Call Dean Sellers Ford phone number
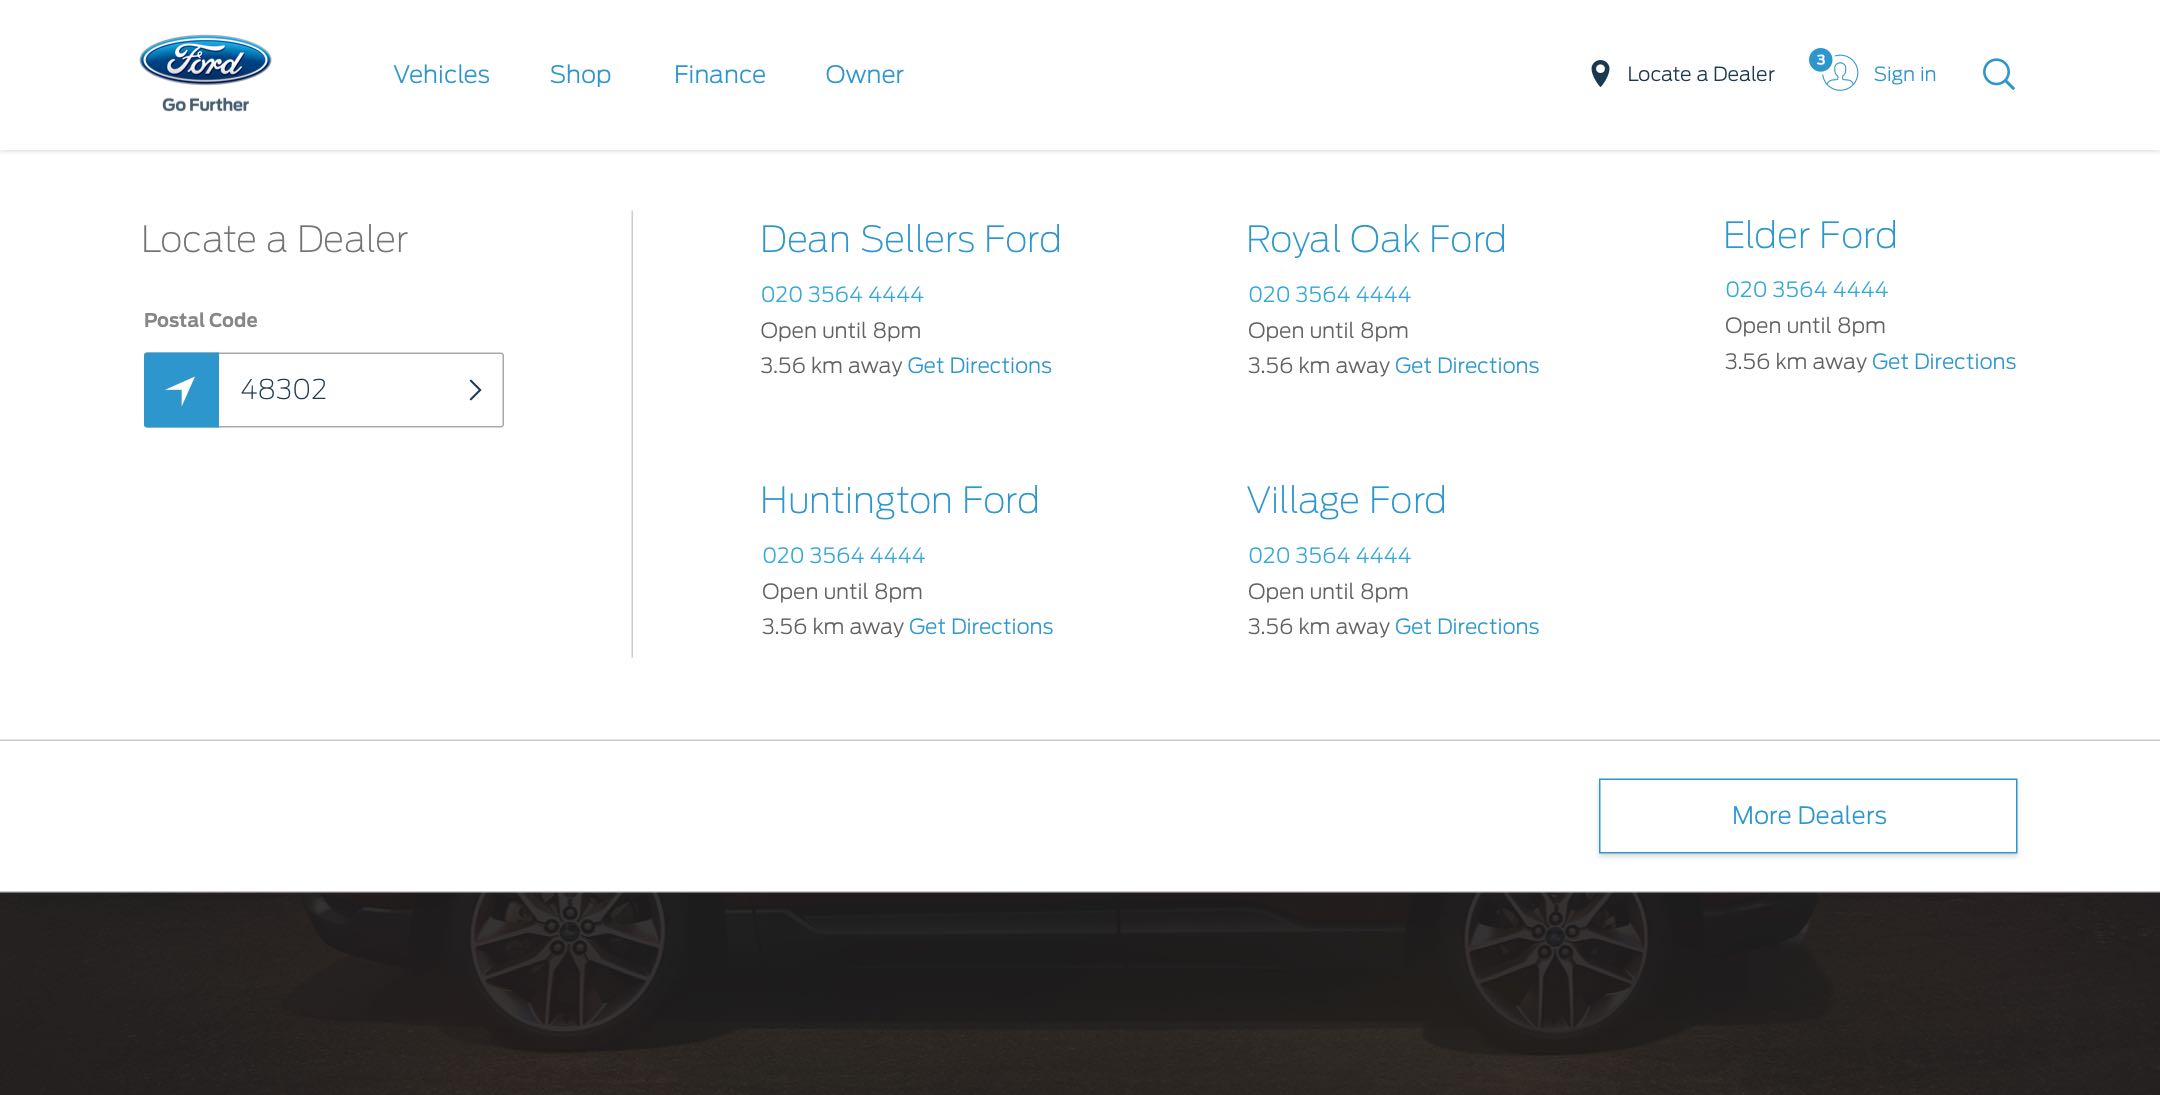 (842, 294)
